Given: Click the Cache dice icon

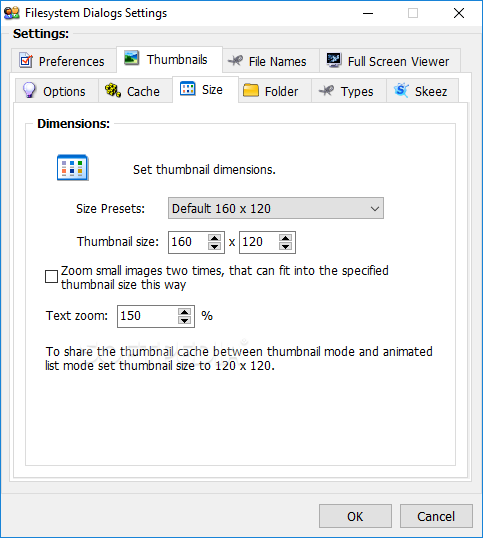Looking at the screenshot, I should [113, 90].
